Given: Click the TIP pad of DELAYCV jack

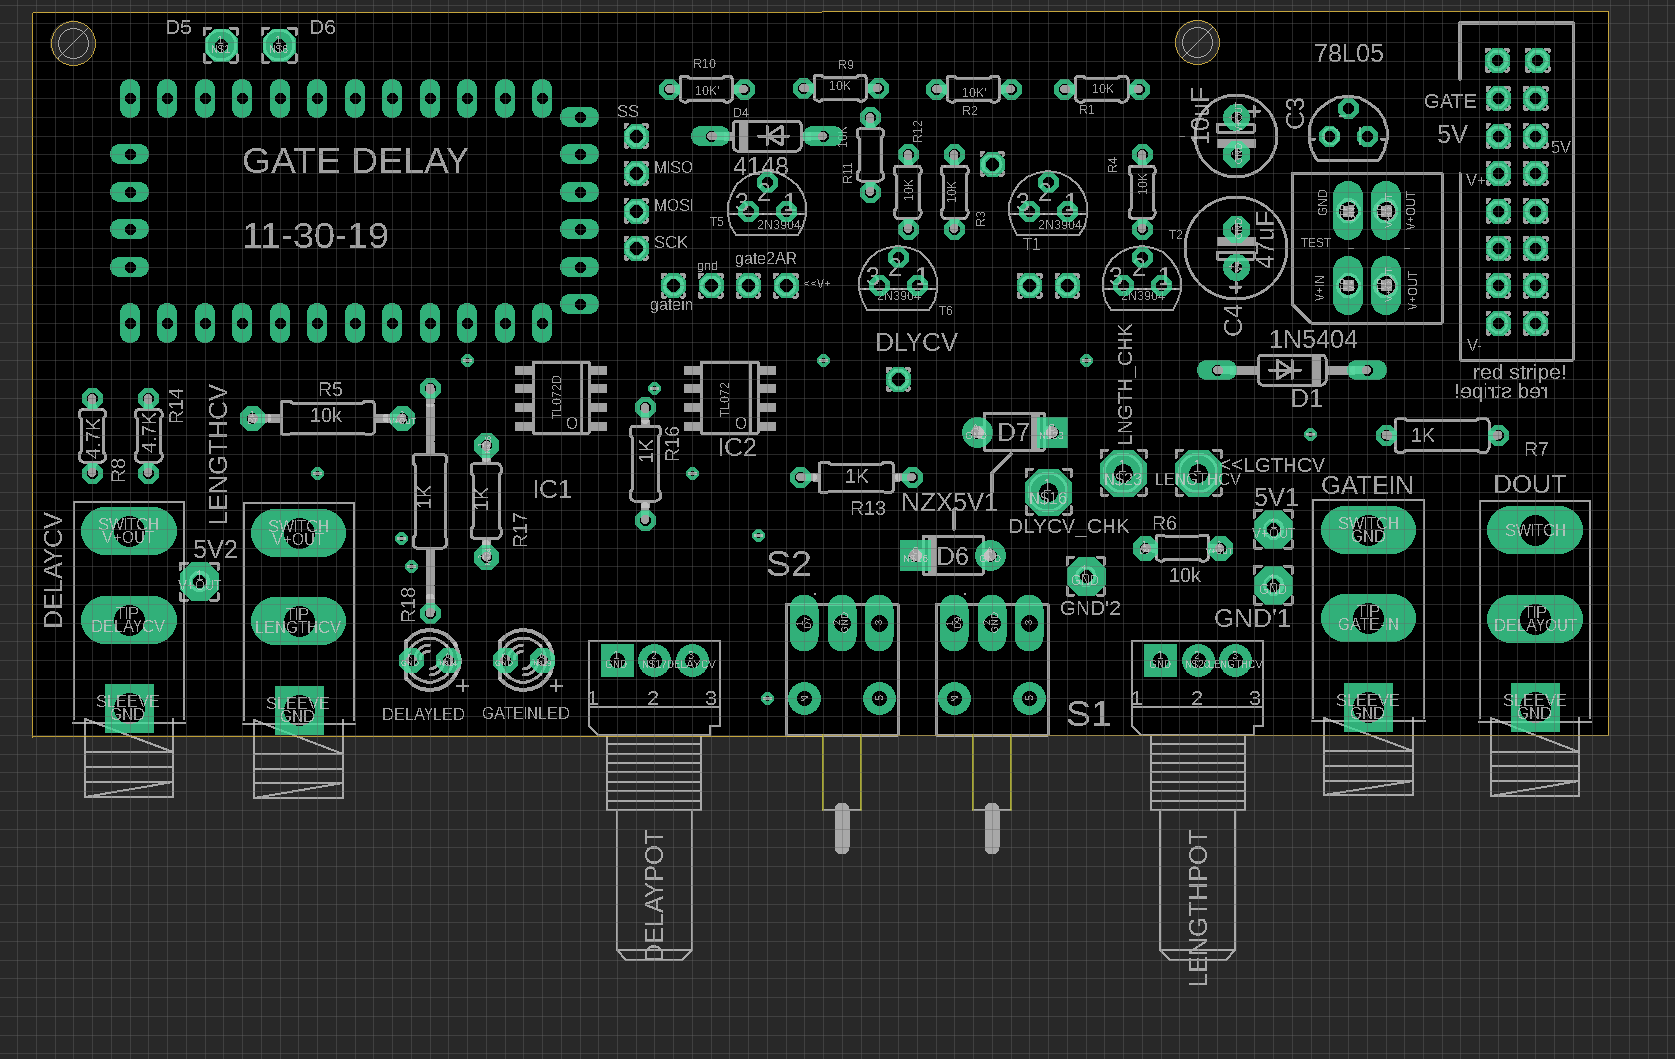Looking at the screenshot, I should click(x=128, y=620).
